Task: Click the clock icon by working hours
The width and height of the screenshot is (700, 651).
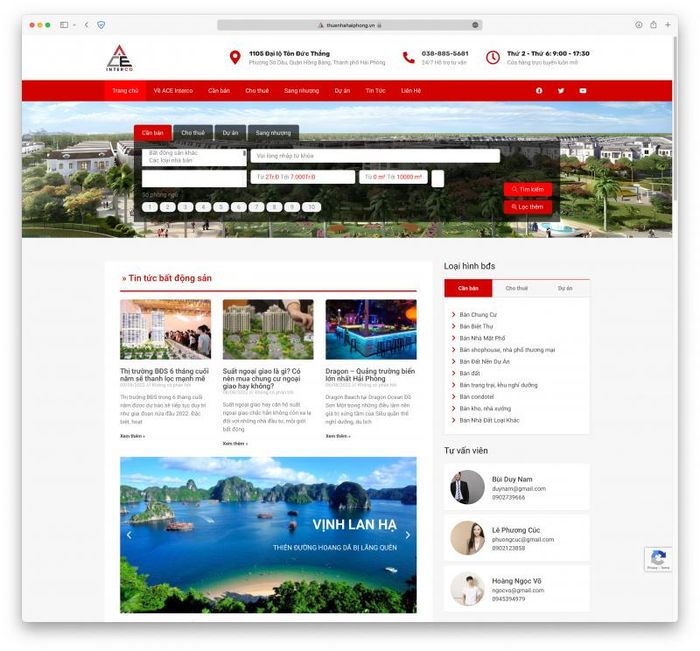Action: (493, 58)
